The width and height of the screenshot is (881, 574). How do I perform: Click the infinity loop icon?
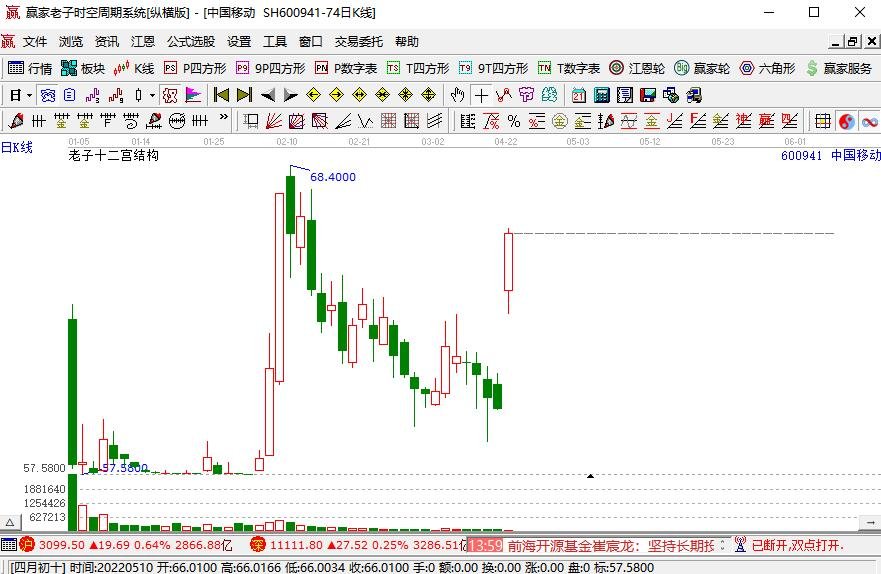click(x=870, y=121)
